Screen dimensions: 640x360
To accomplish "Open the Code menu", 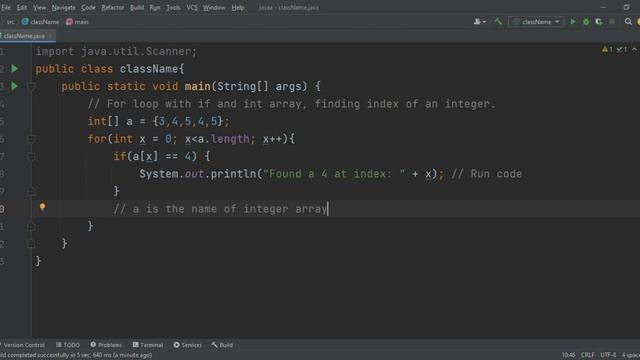I will point(88,7).
